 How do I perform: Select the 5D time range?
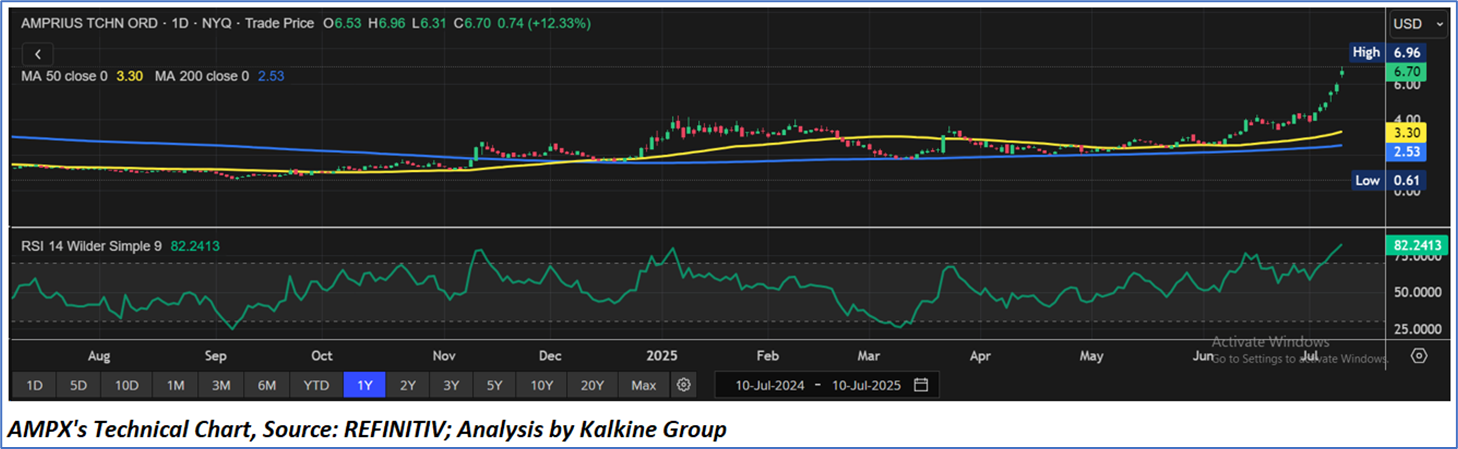[78, 385]
